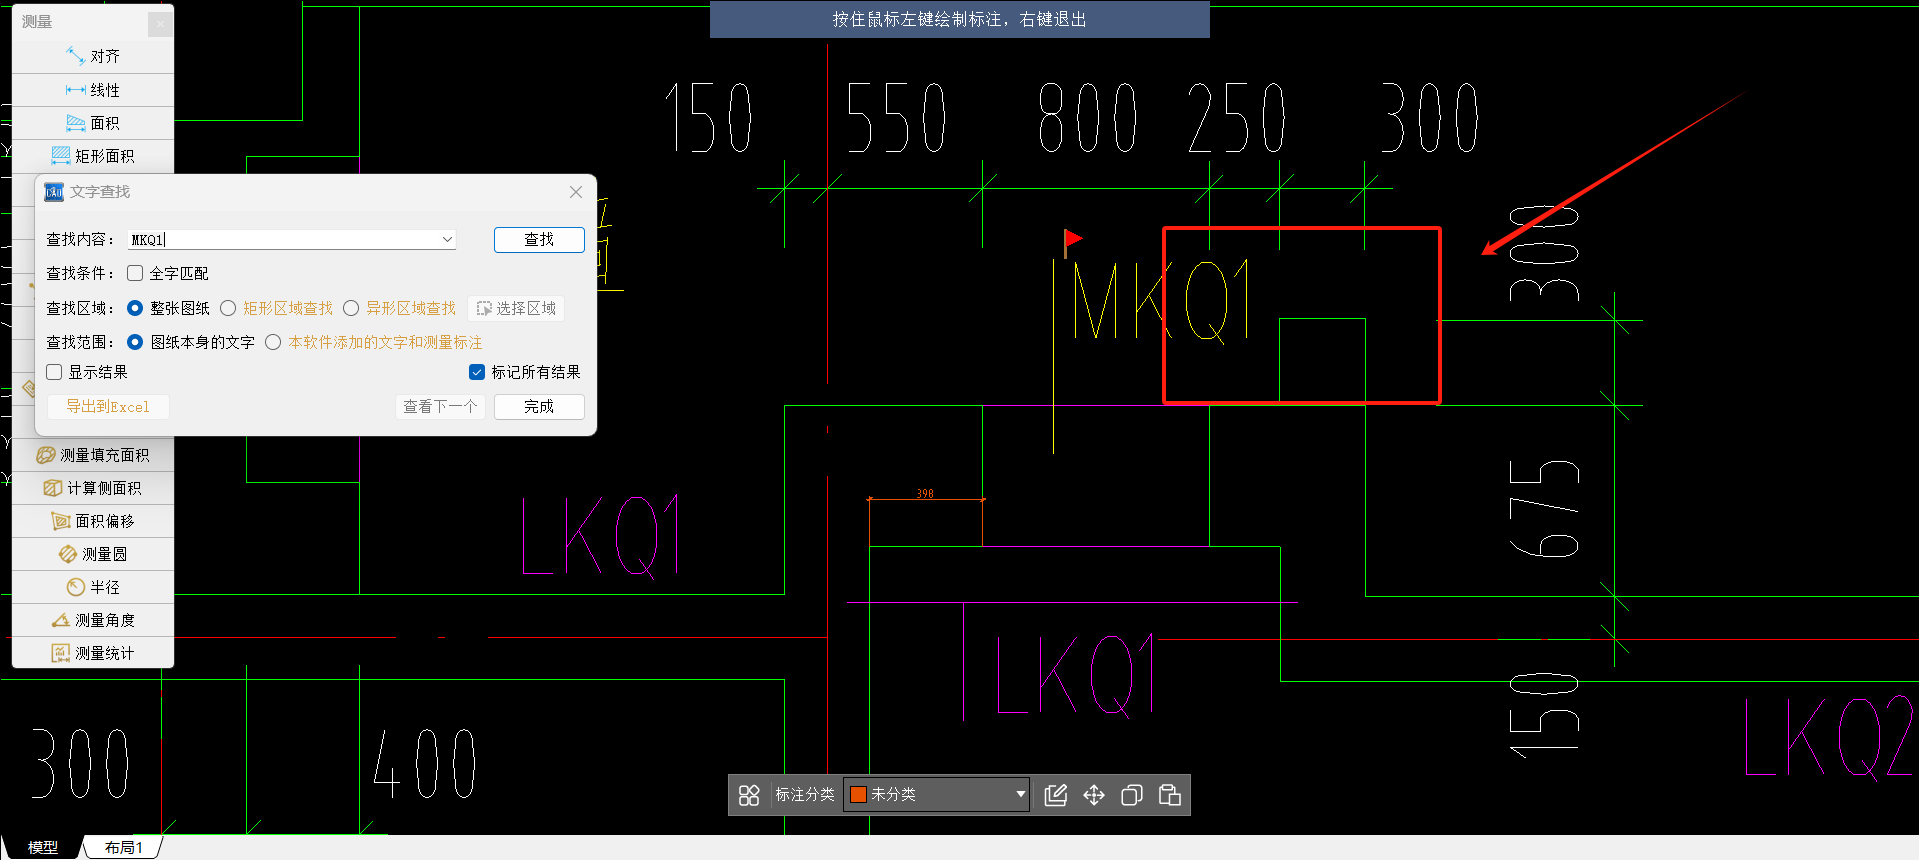Select the 异形区域查找 radio option
The width and height of the screenshot is (1919, 860).
point(351,308)
